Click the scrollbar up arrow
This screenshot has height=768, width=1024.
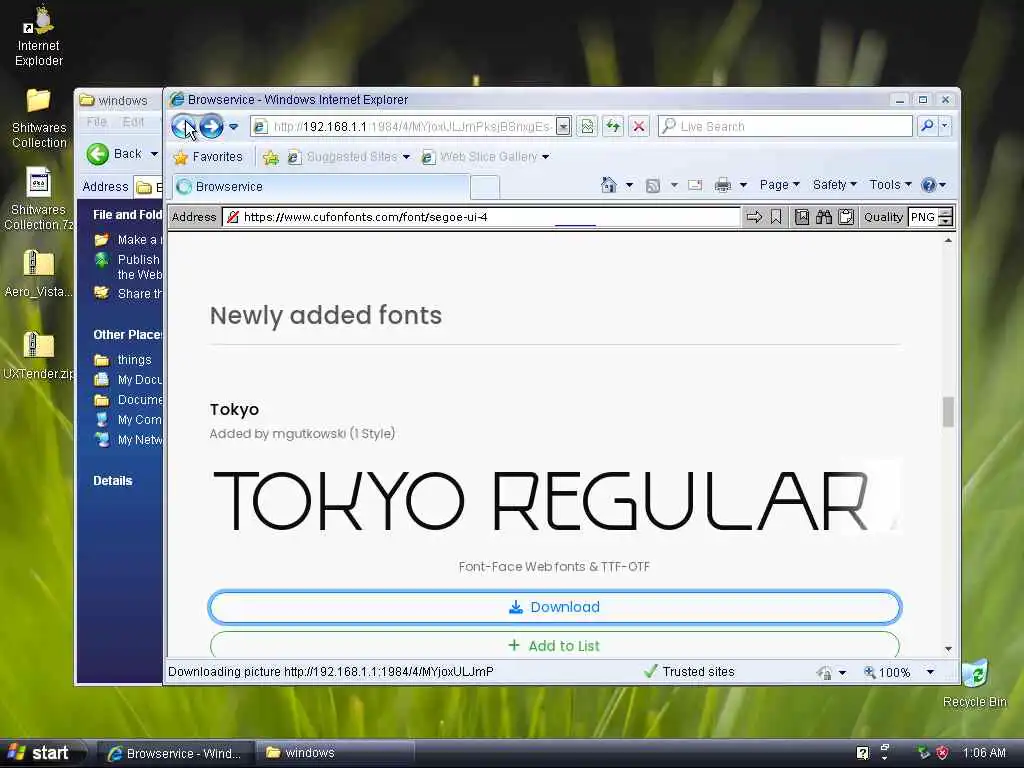click(948, 241)
